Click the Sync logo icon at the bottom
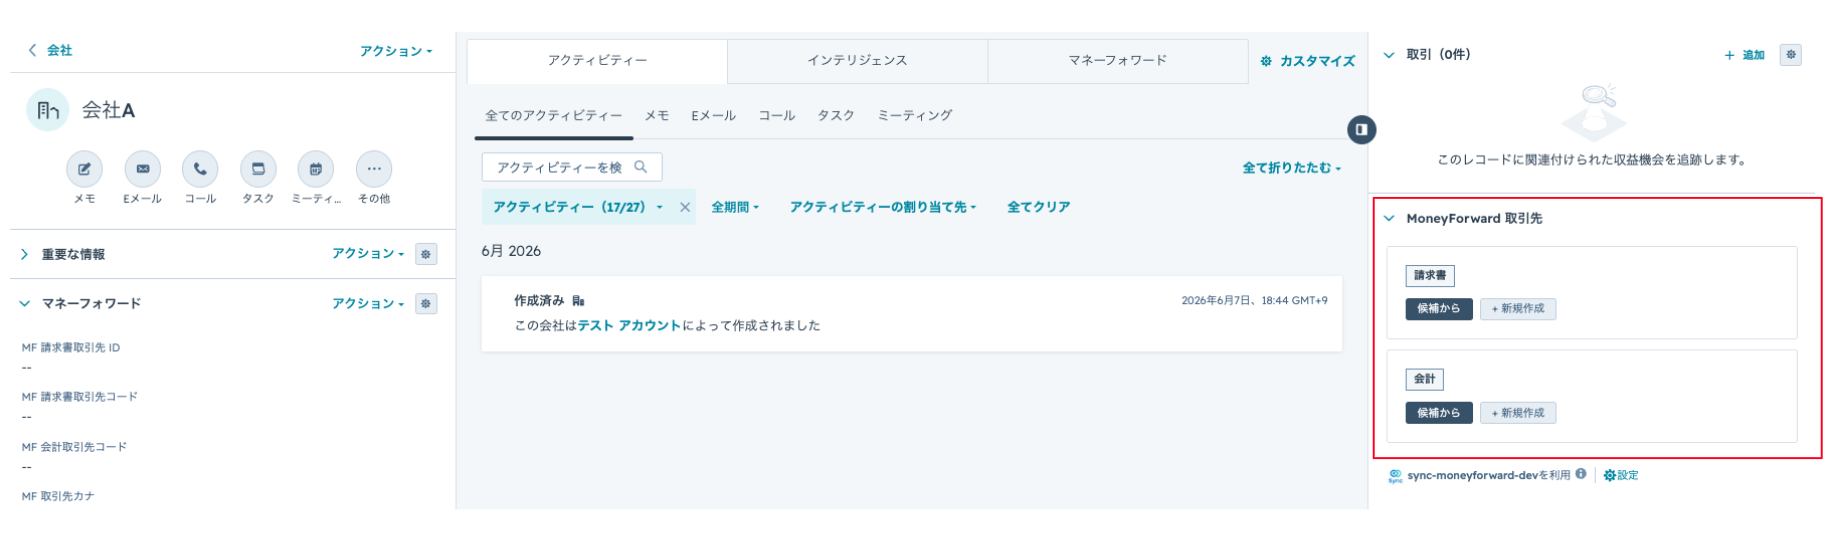Screen dimensions: 1840x534 [1395, 476]
